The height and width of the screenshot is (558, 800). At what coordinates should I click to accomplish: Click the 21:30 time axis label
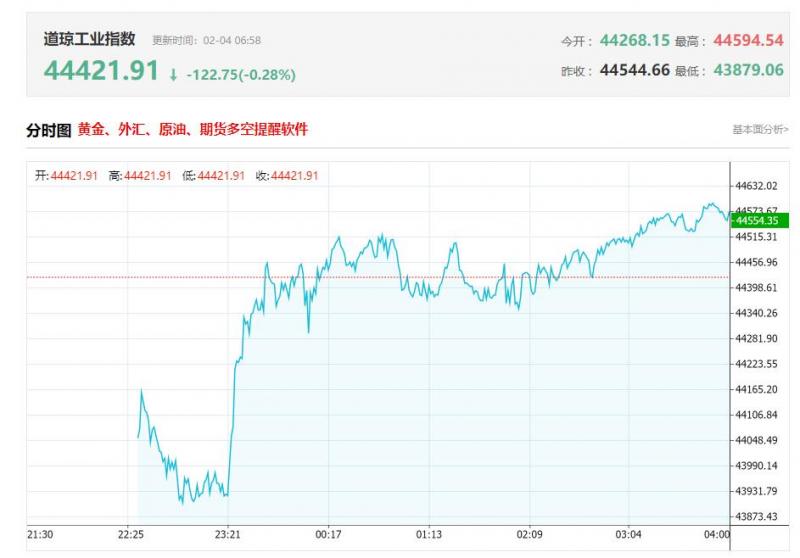click(x=40, y=535)
